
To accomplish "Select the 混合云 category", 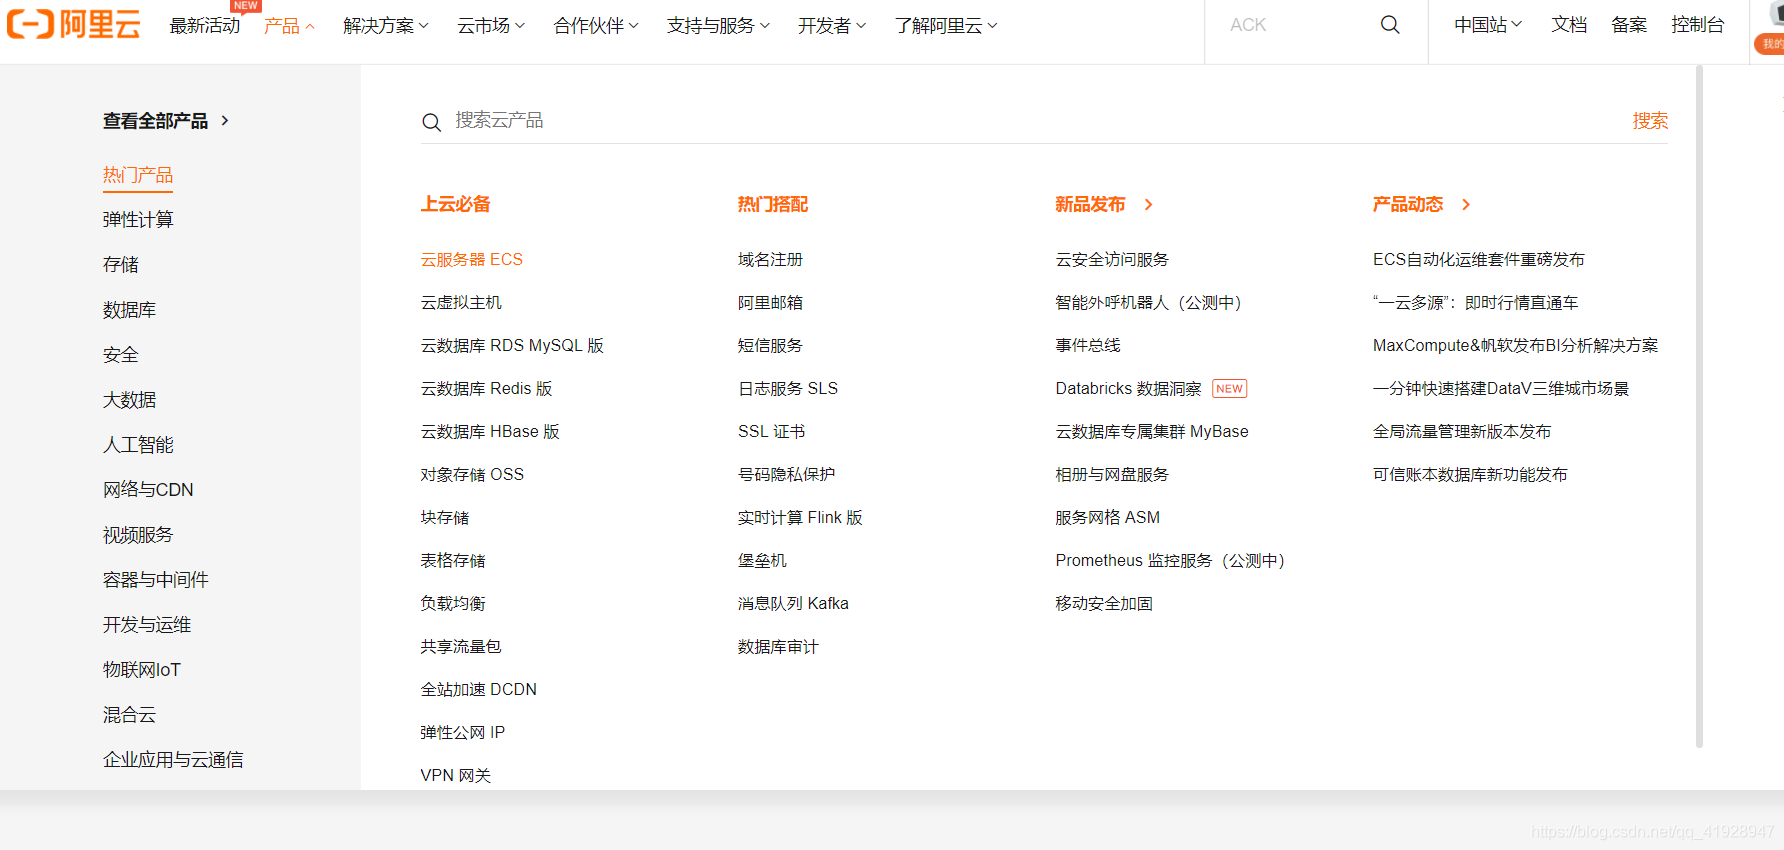I will tap(130, 715).
